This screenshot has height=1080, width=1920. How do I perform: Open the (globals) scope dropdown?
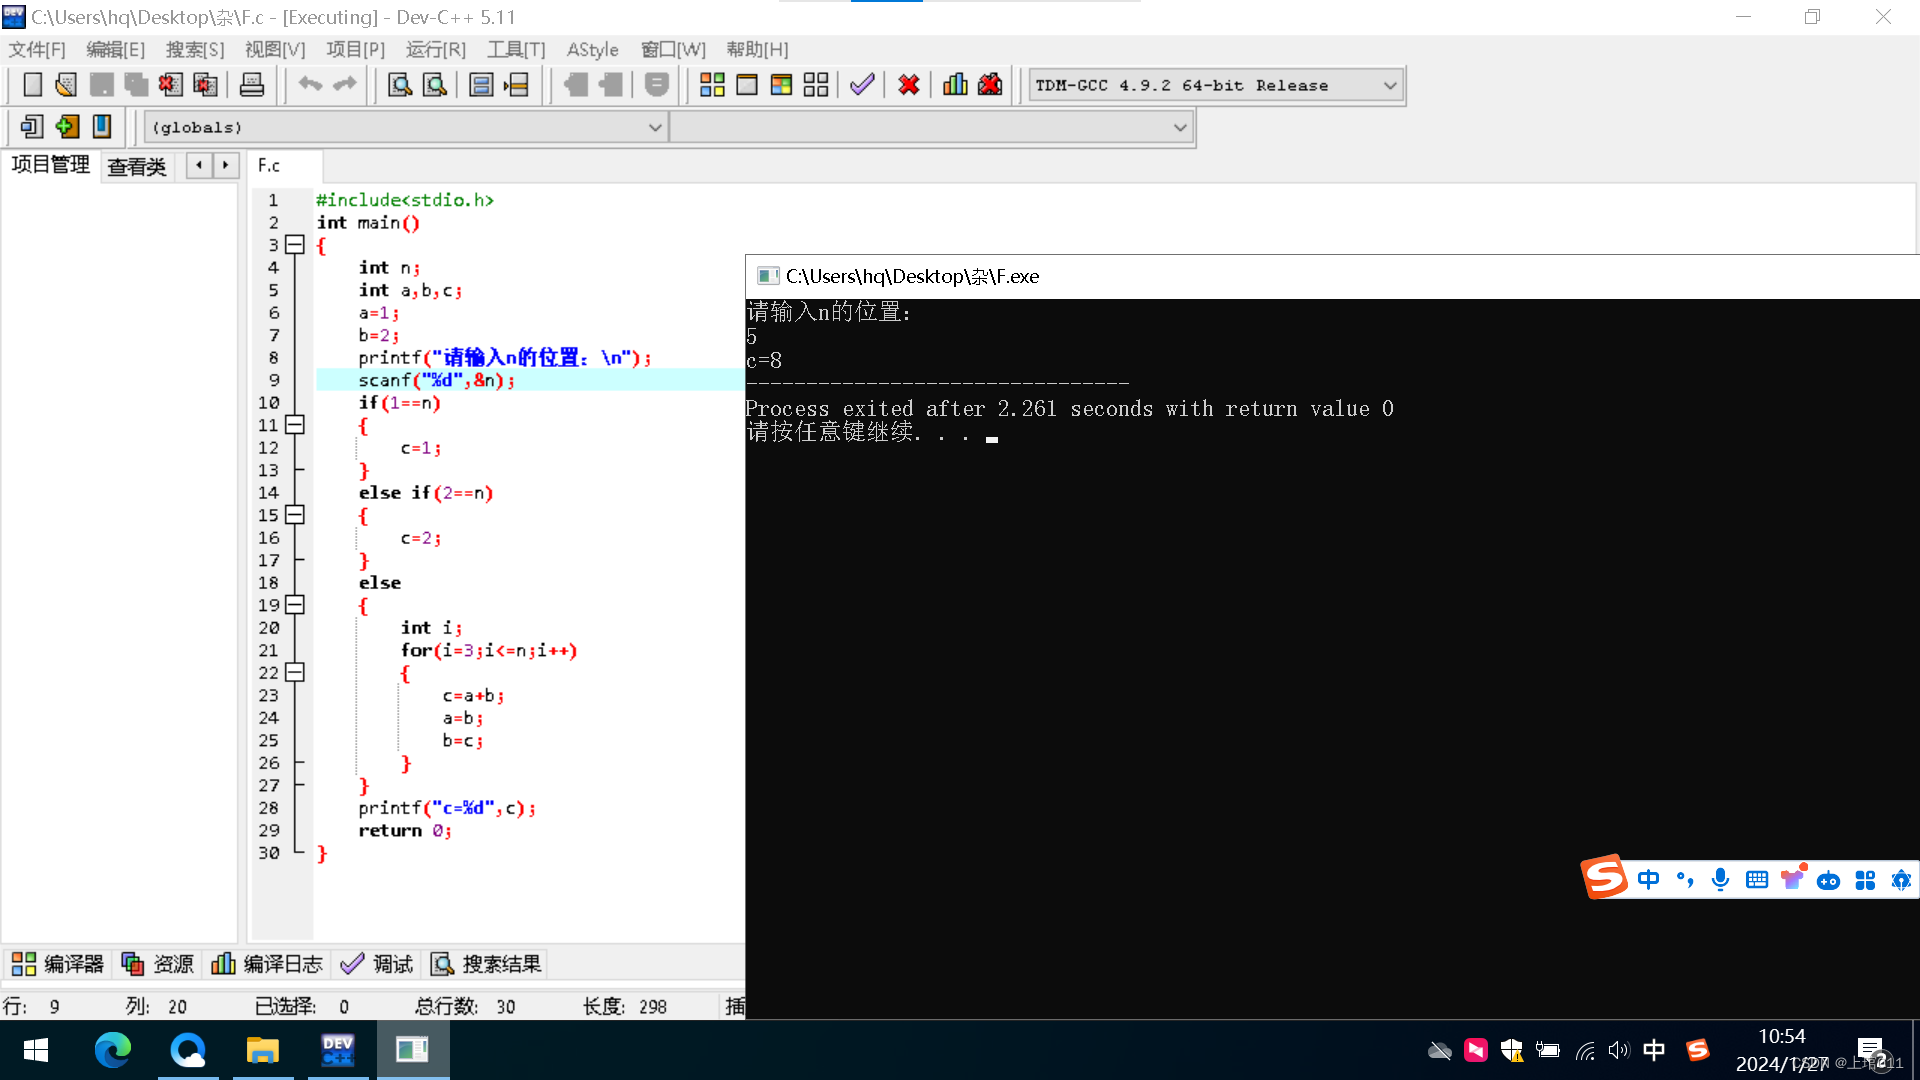point(654,128)
